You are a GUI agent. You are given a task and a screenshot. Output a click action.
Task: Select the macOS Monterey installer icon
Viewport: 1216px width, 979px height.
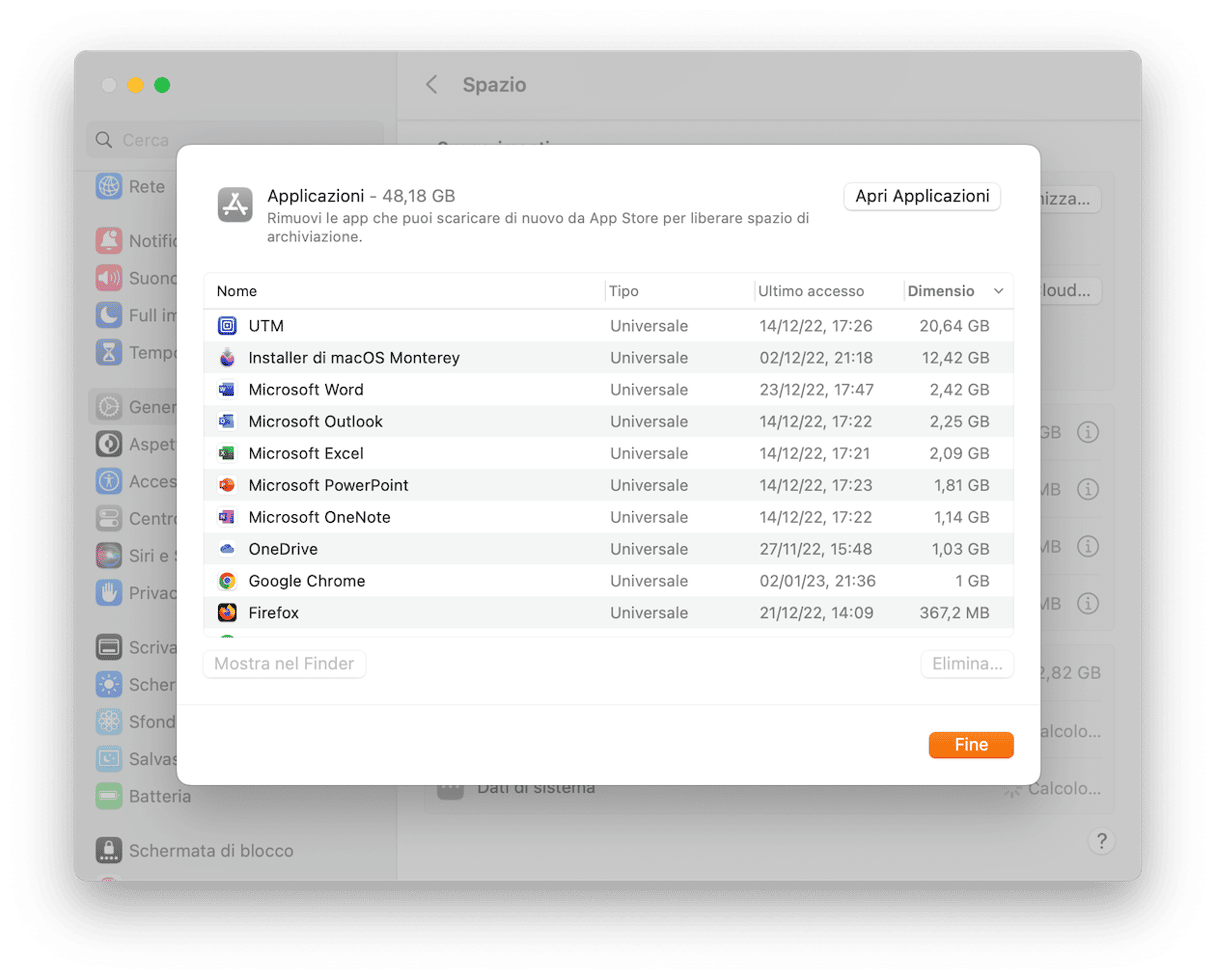[x=227, y=358]
